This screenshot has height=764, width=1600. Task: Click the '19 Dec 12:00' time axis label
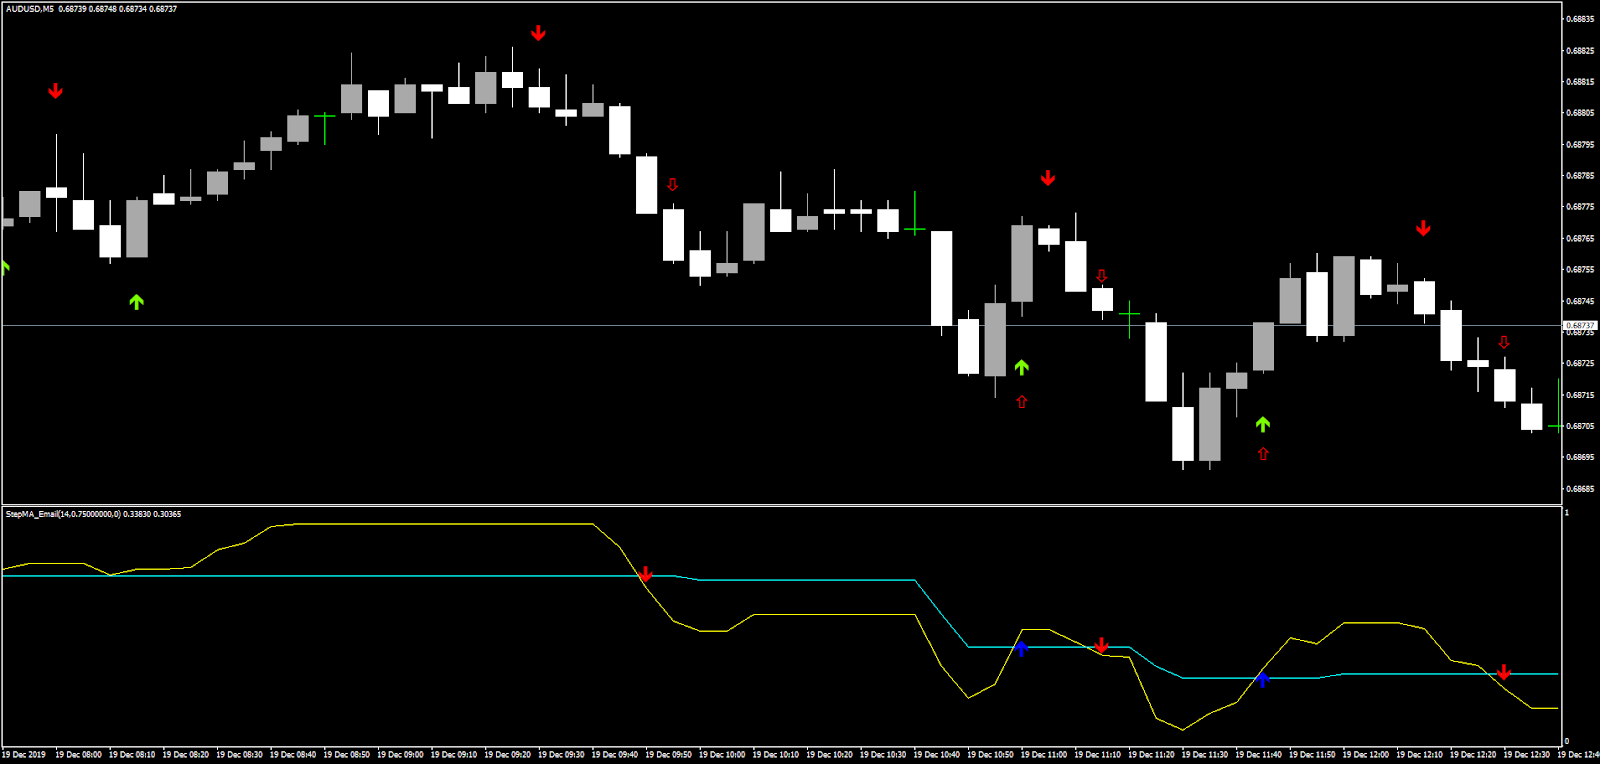point(1366,755)
